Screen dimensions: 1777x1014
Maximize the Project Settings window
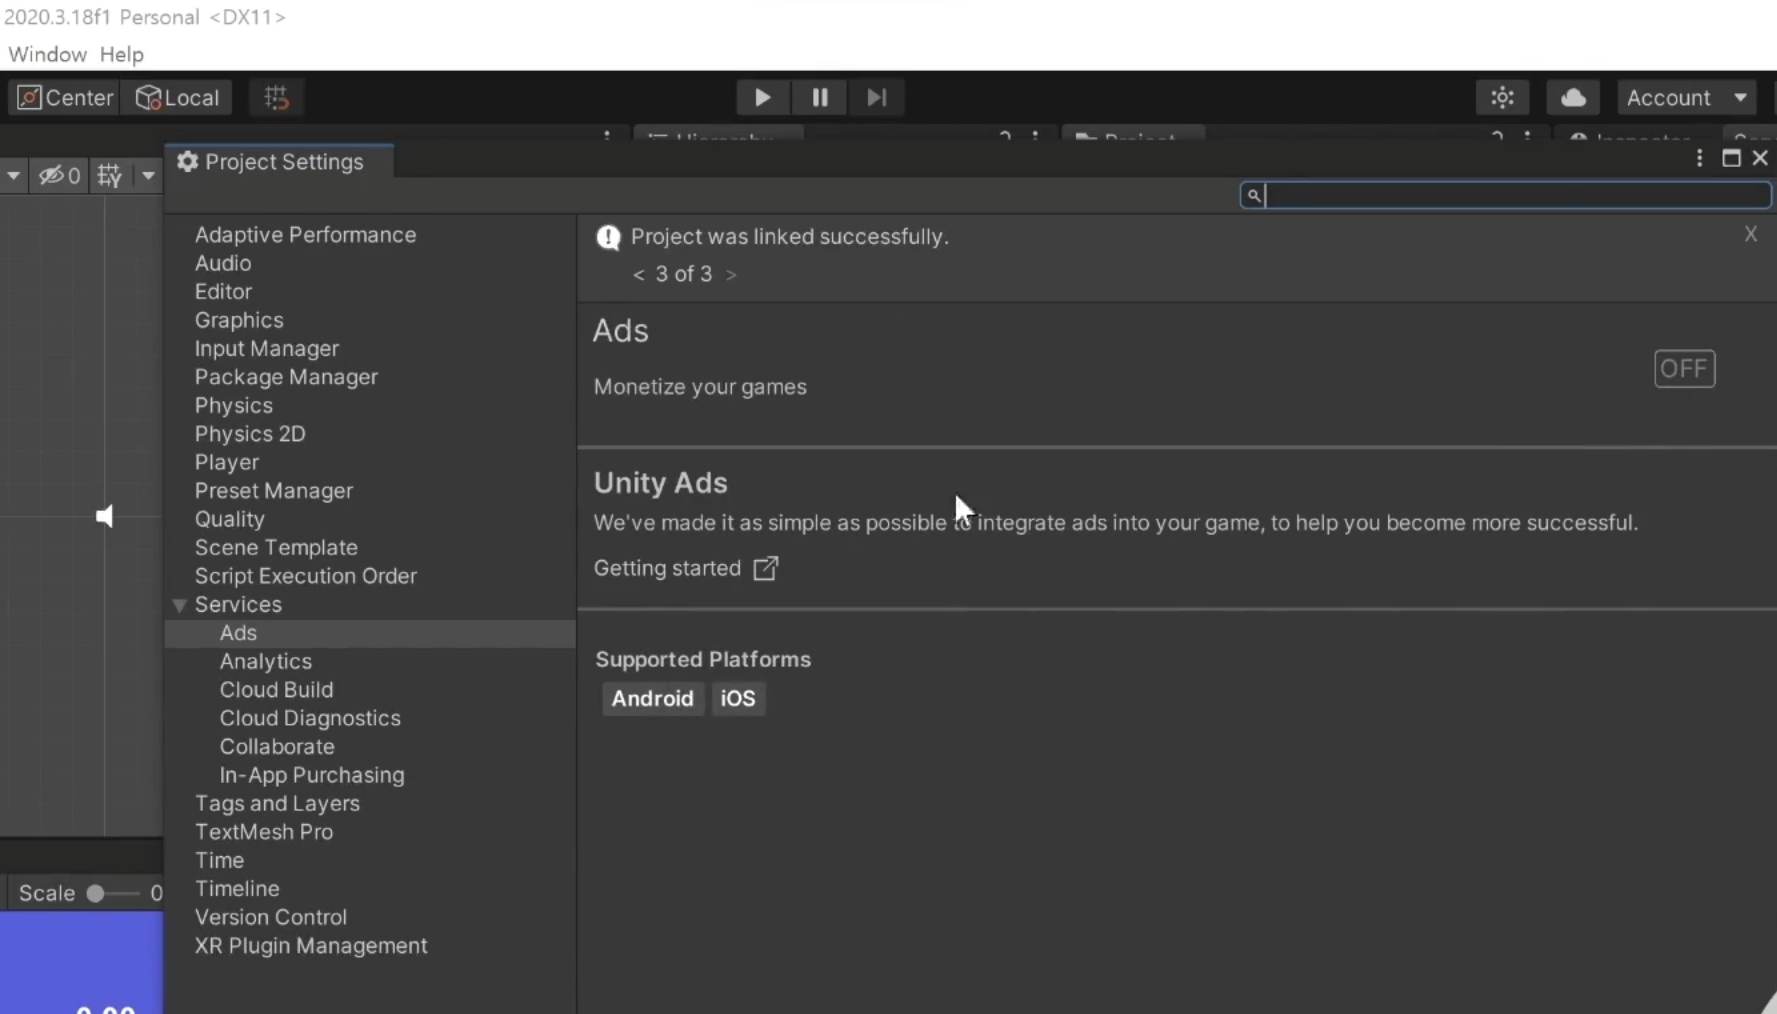coord(1731,158)
